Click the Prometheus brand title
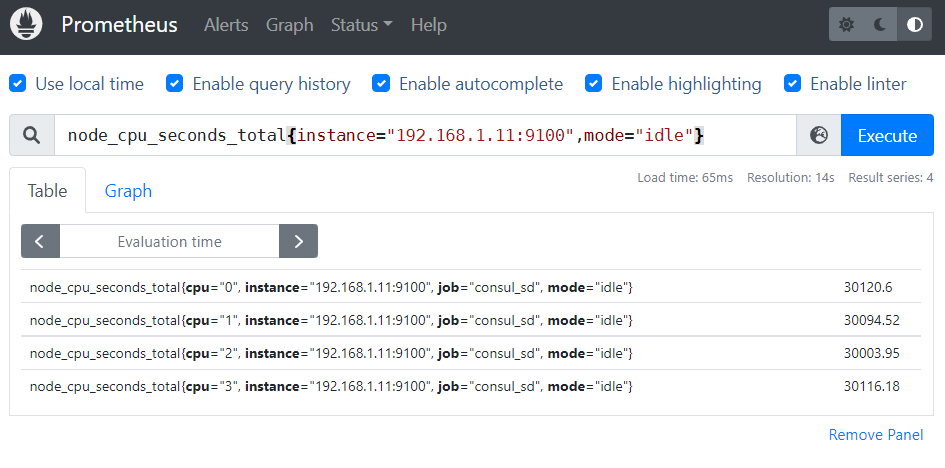Screen dimensions: 945x468 click(119, 25)
